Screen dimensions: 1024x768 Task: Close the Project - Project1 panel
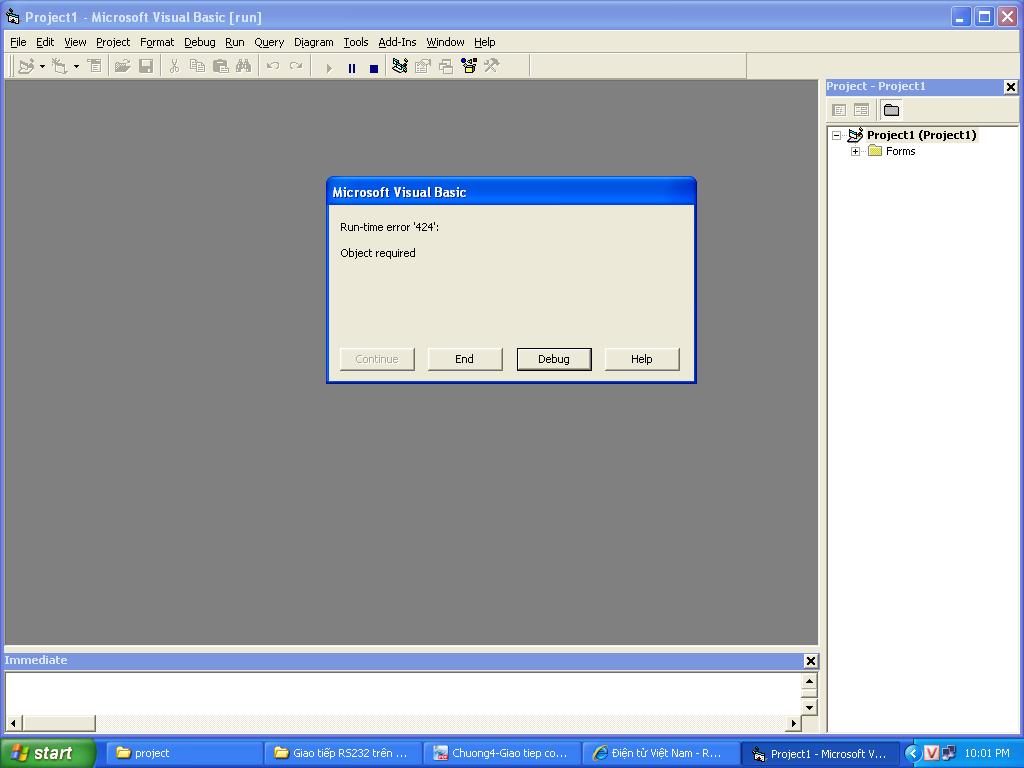coord(1010,87)
